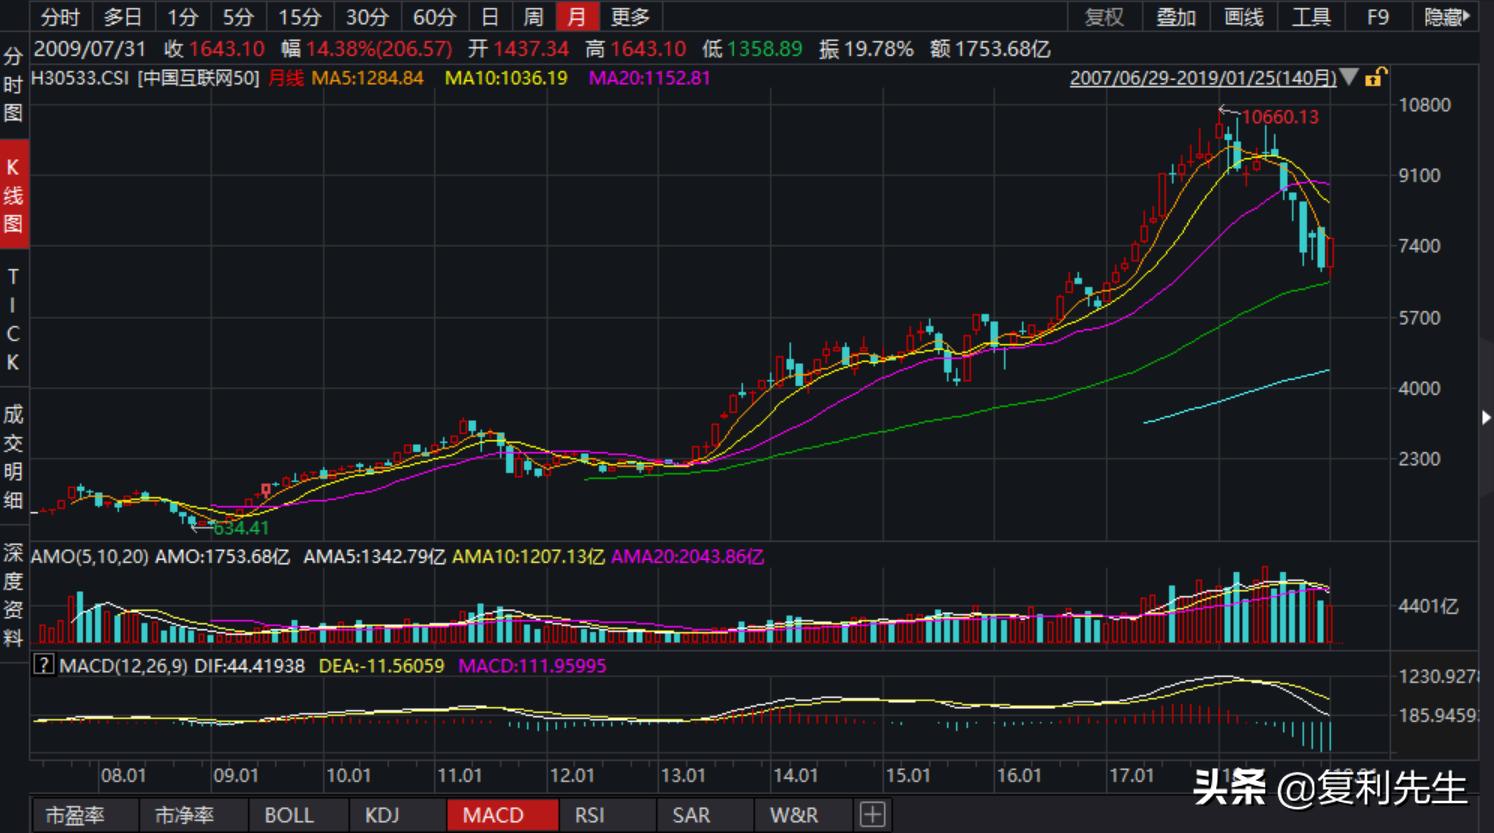Expand the date range dropdown triangle
This screenshot has height=833, width=1494.
pos(1349,78)
